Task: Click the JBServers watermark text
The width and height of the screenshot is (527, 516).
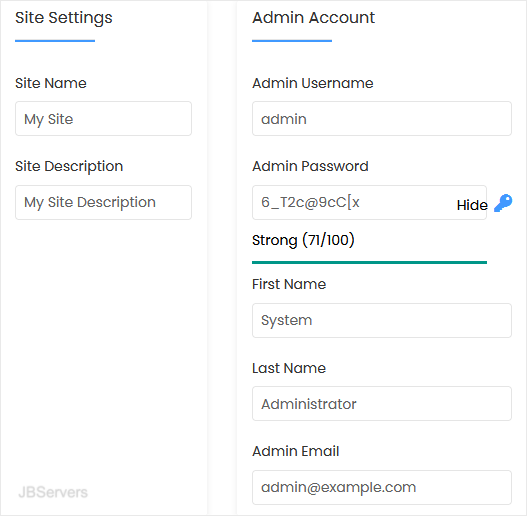Action: (53, 492)
